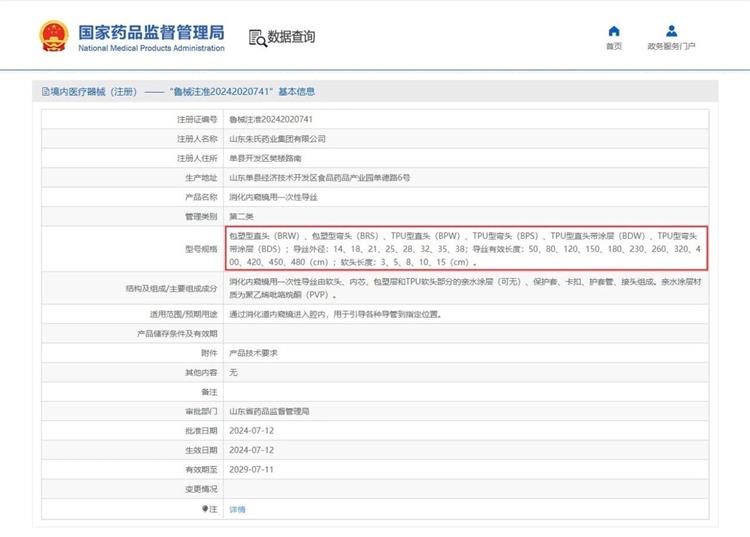Click the breadcrumb title 境内医疗器械（注册）
This screenshot has width=750, height=537.
(x=92, y=91)
